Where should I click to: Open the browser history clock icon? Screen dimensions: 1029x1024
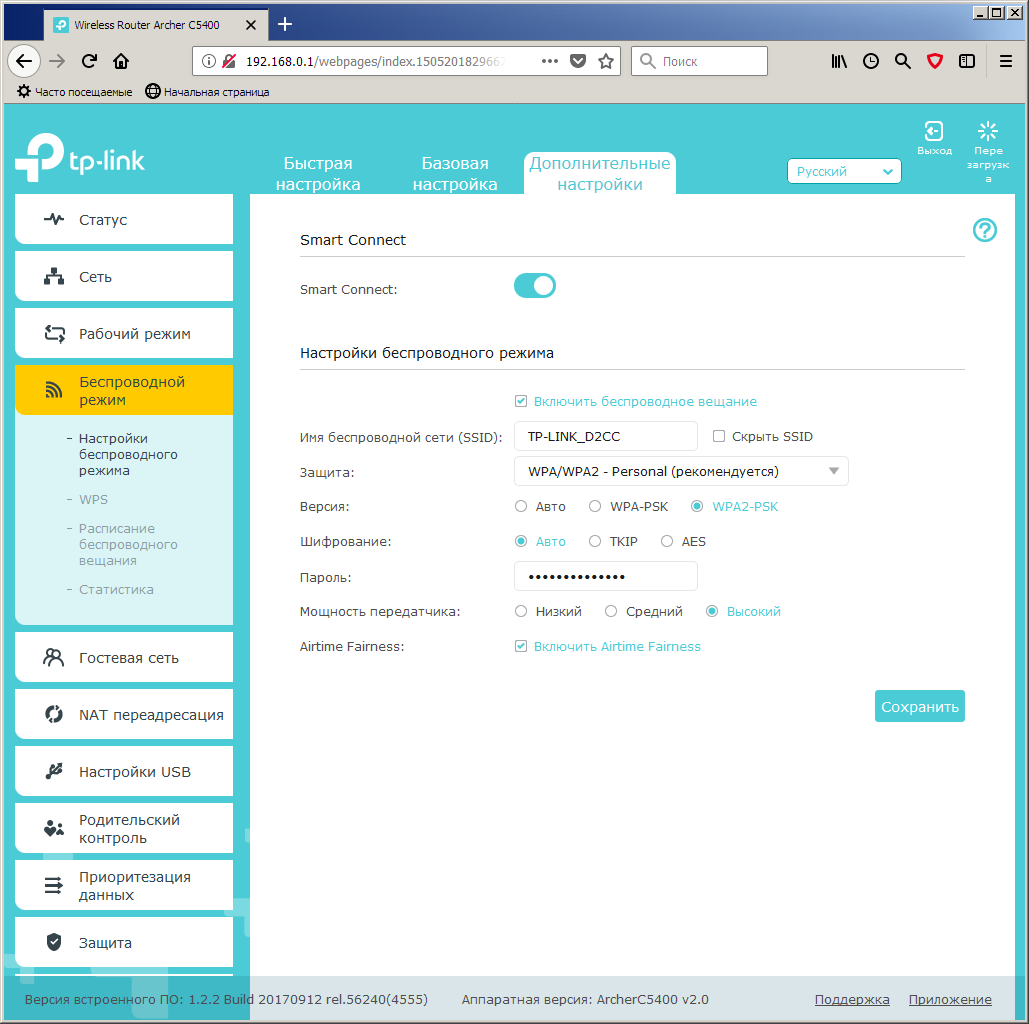click(871, 61)
